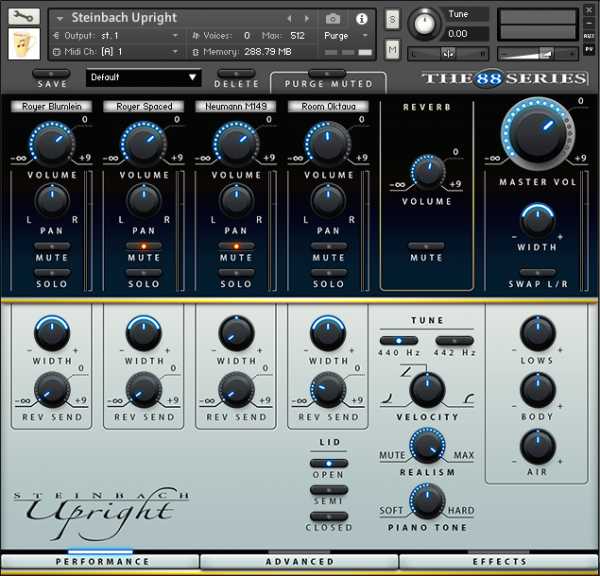Click the Royer Blumlein volume knob
This screenshot has width=600, height=576.
tap(52, 144)
